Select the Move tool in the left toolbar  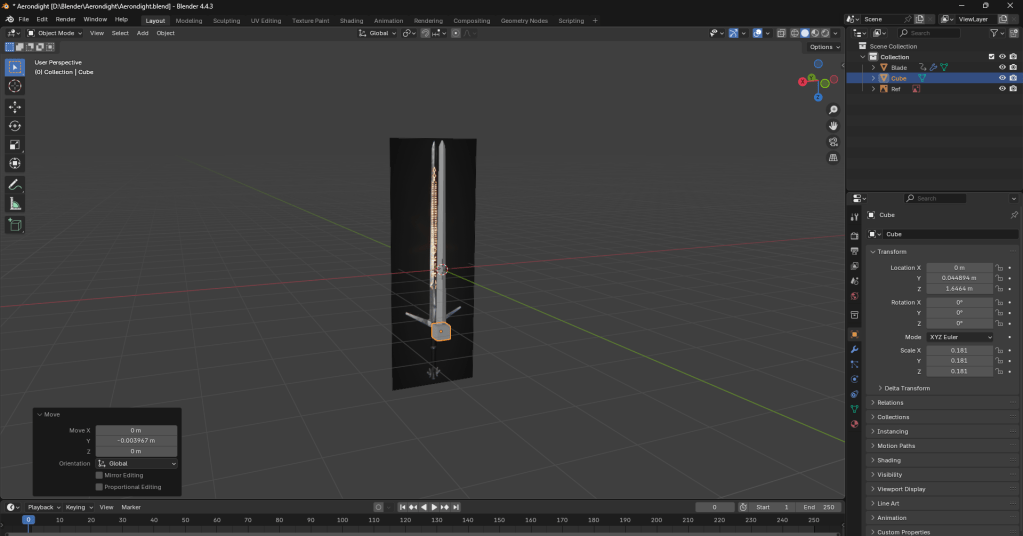[15, 106]
